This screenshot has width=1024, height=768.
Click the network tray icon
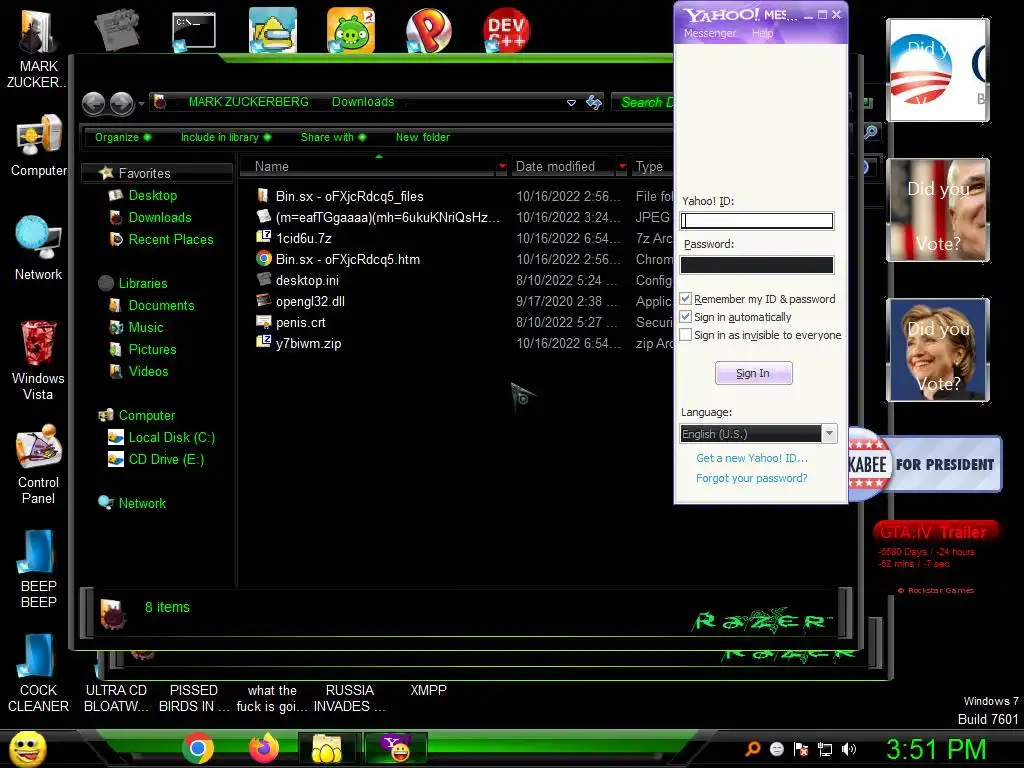pyautogui.click(x=825, y=749)
